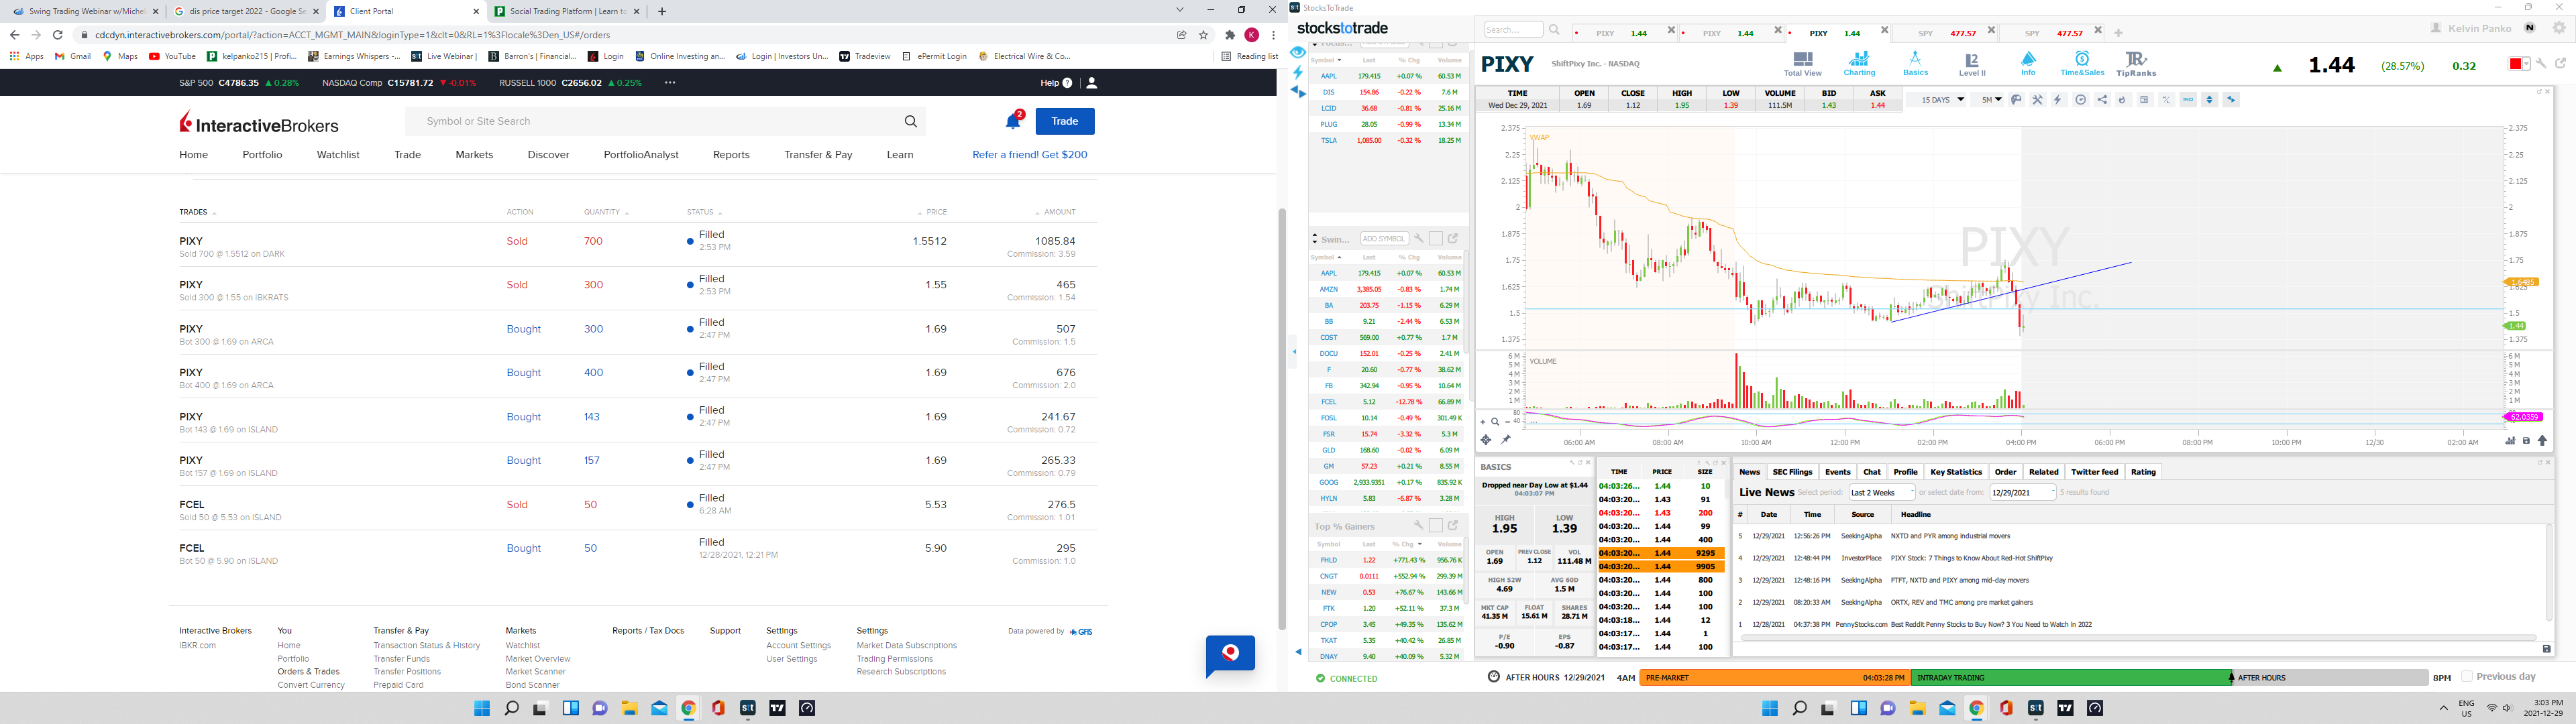Enable the Previous day checkbox

(2467, 677)
